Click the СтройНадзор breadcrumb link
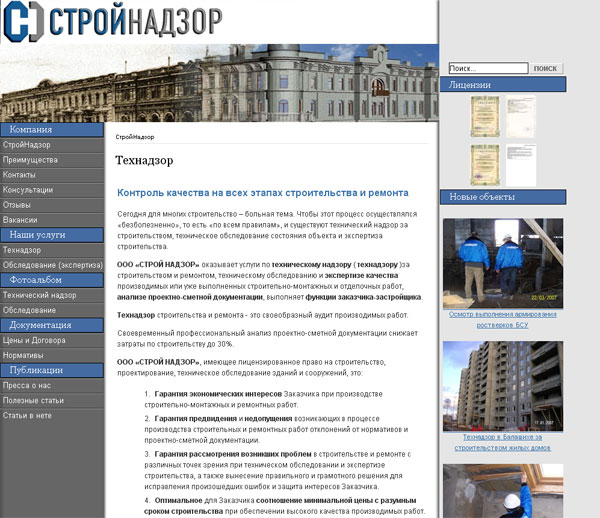 tap(135, 137)
